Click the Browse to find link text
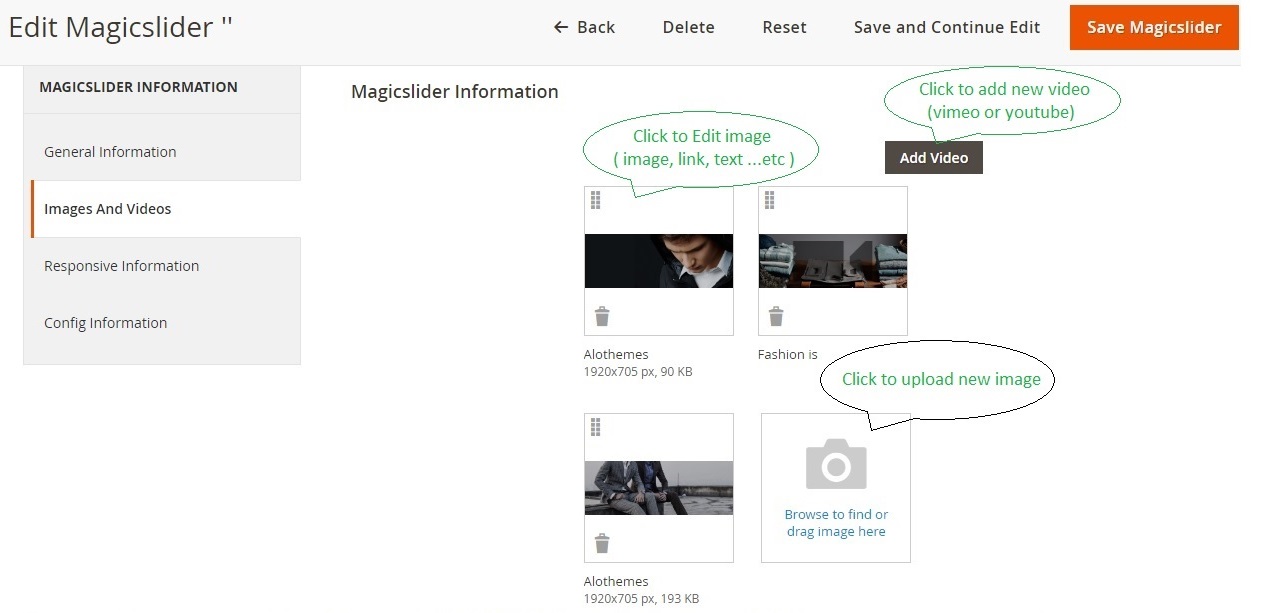Viewport: 1261px width, 613px height. point(836,515)
